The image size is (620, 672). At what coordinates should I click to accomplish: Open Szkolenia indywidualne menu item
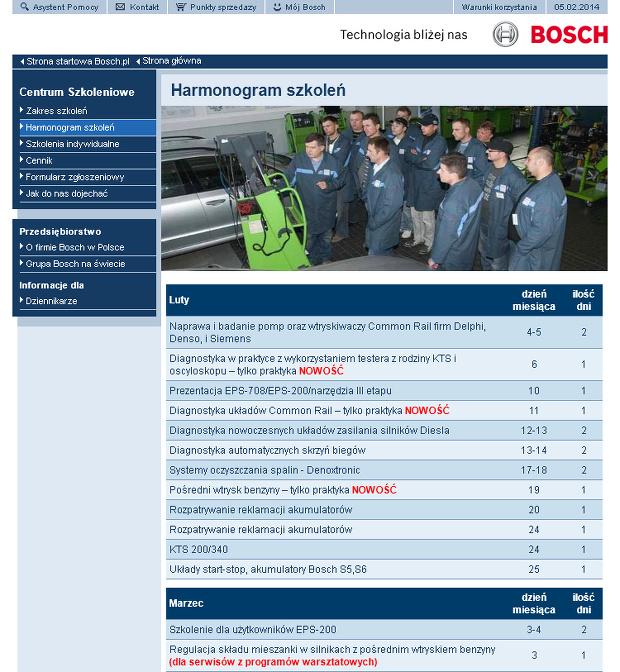pos(72,144)
